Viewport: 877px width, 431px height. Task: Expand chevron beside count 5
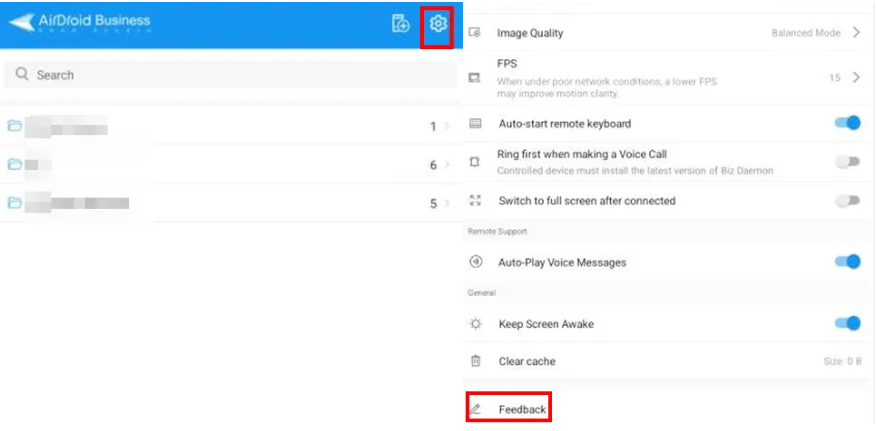click(446, 203)
